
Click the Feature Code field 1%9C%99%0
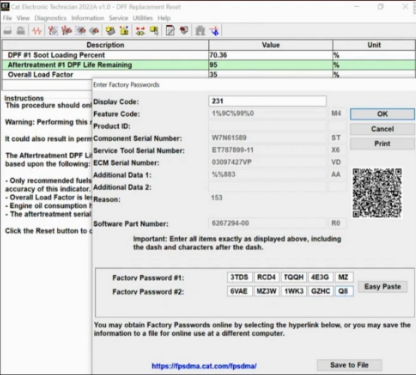click(x=267, y=114)
